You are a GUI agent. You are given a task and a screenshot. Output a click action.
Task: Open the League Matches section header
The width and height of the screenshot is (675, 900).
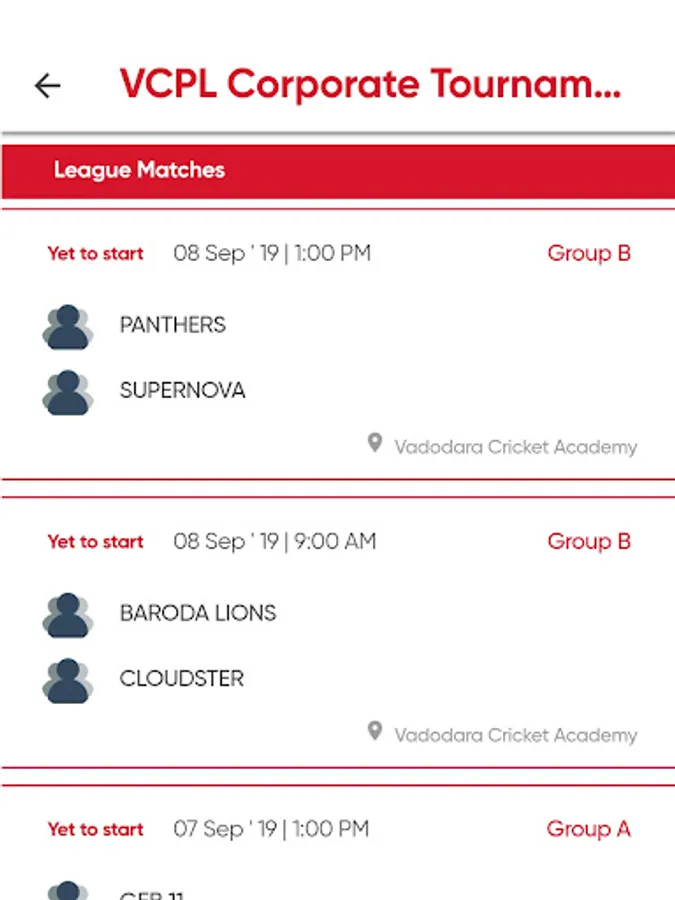[338, 171]
